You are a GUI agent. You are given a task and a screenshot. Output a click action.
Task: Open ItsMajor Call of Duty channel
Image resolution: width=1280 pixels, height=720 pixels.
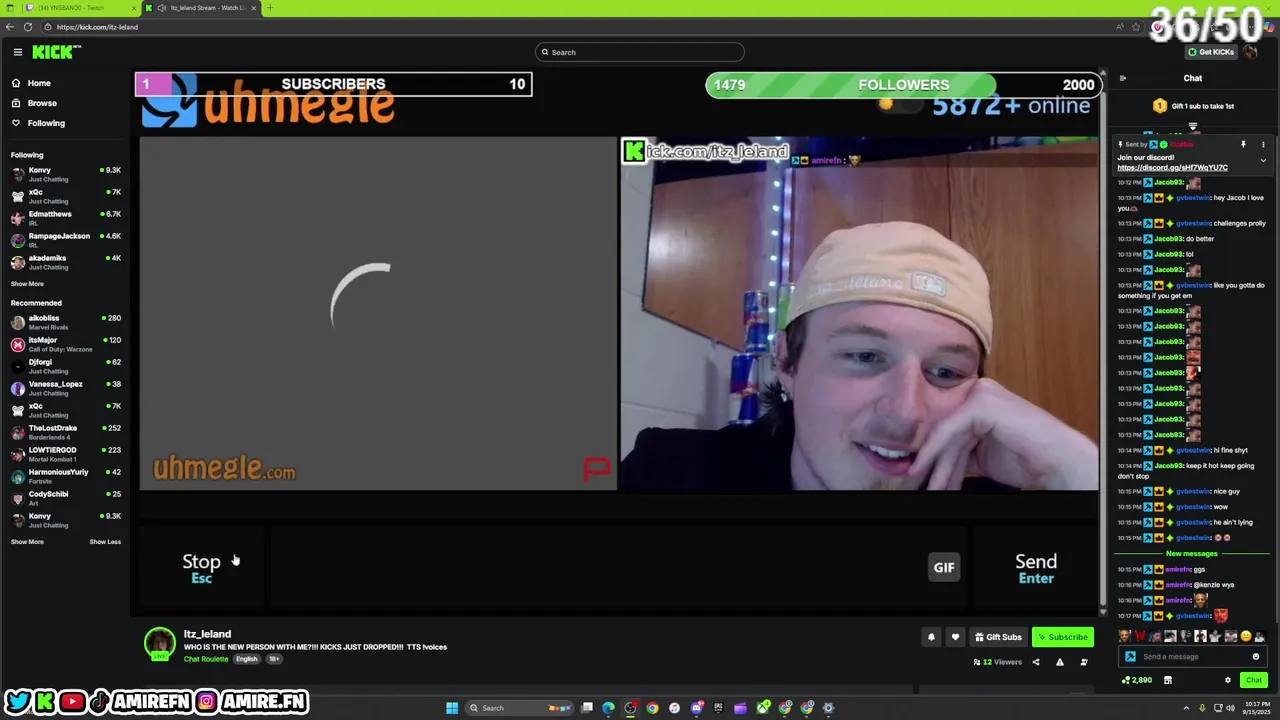click(66, 344)
